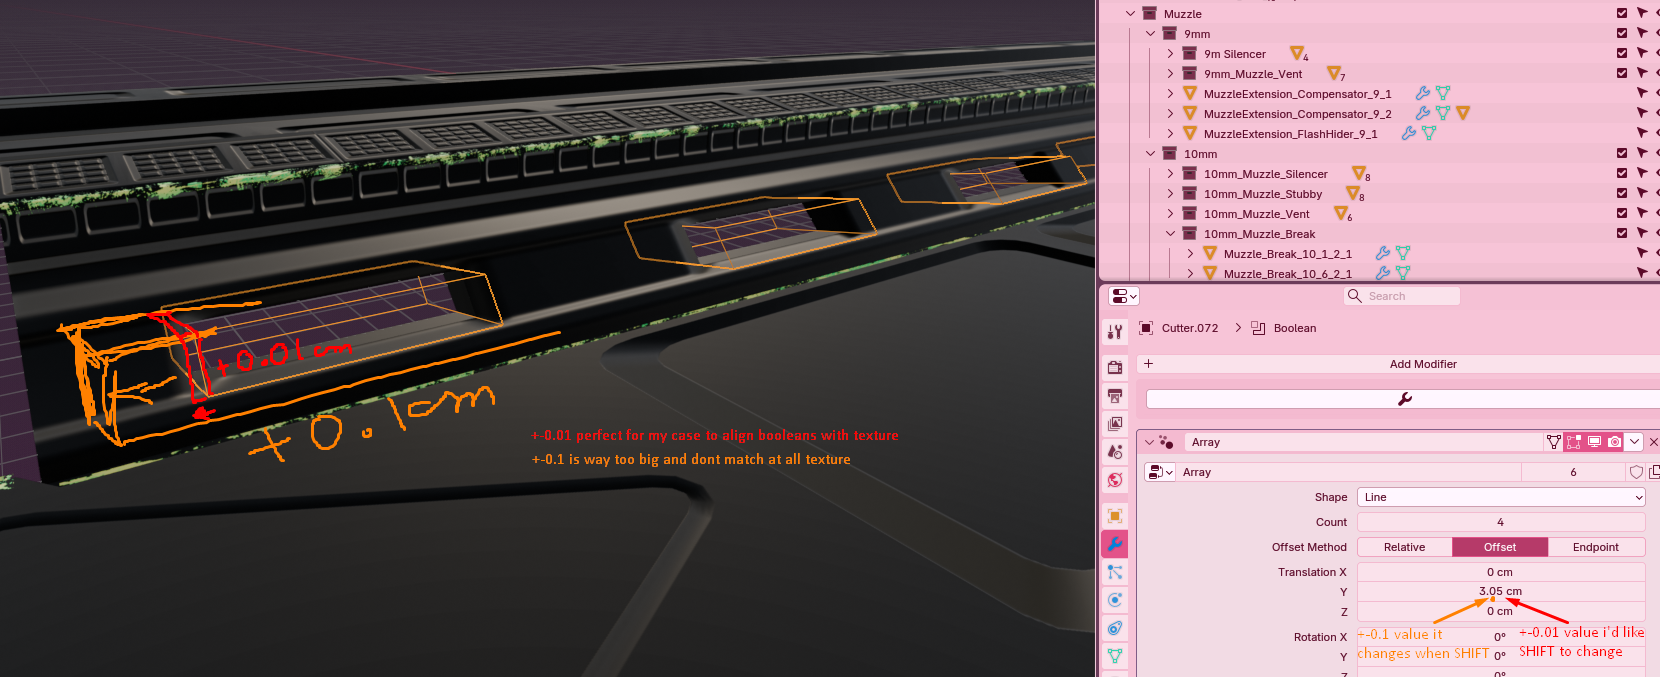The height and width of the screenshot is (677, 1660).
Task: Open the Shape dropdown set to Line
Action: (1501, 497)
